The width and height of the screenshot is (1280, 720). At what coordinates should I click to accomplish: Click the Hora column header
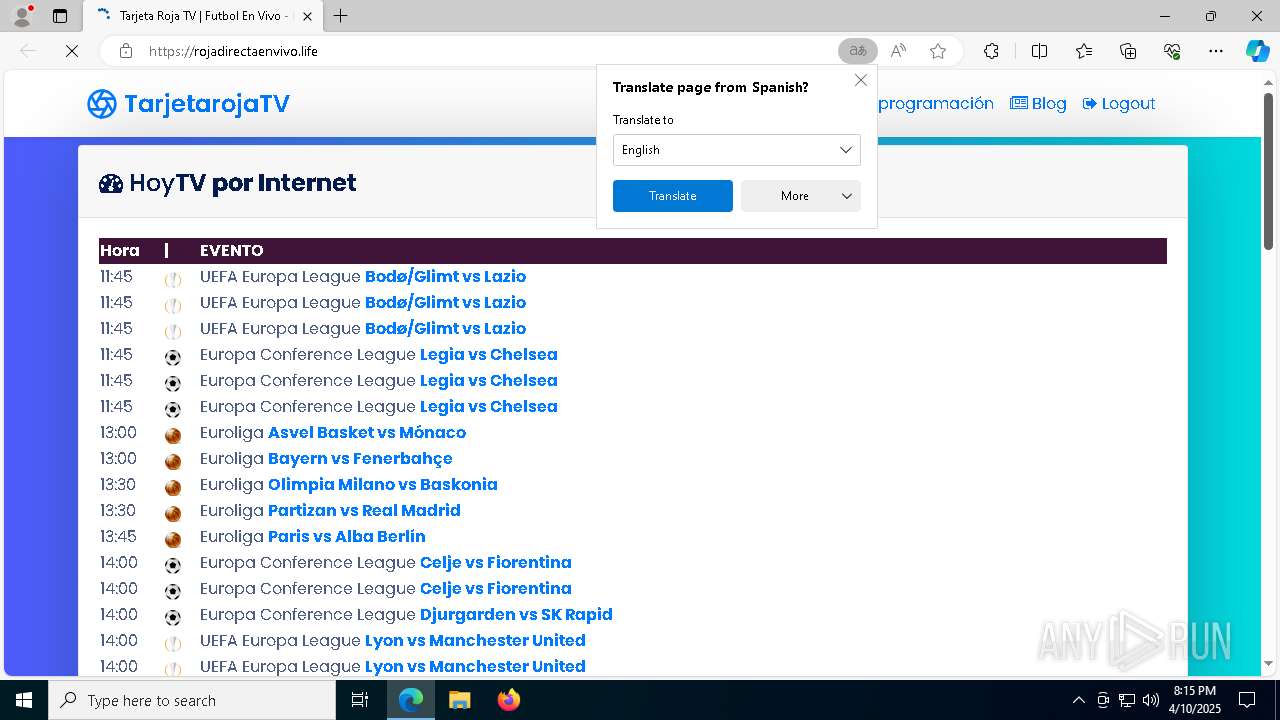120,250
